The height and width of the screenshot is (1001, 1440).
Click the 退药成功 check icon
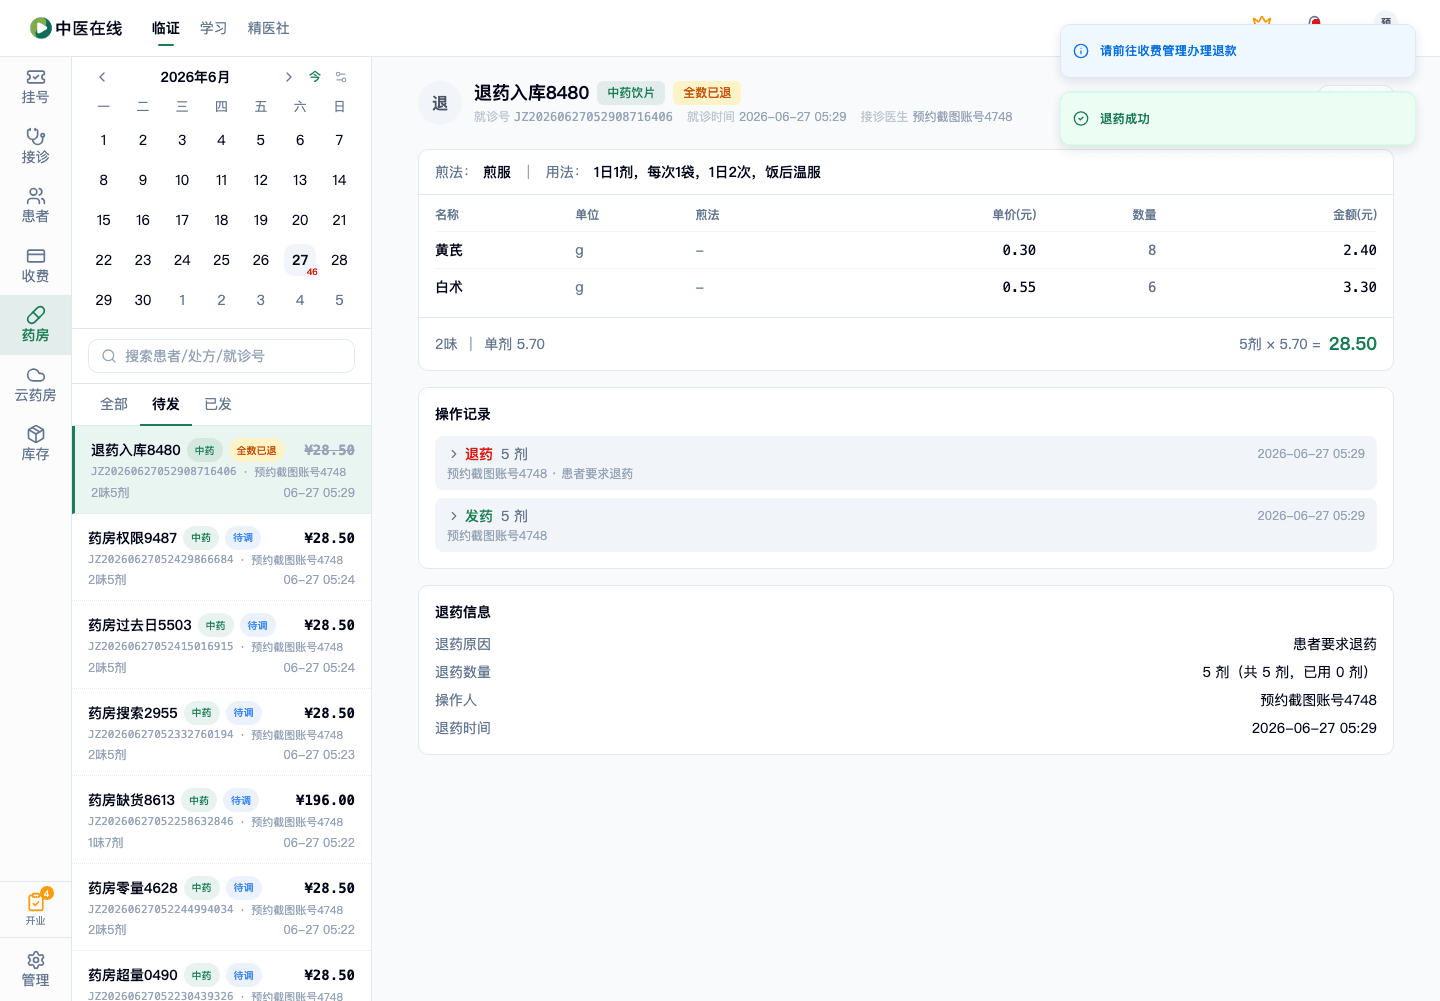click(1081, 118)
